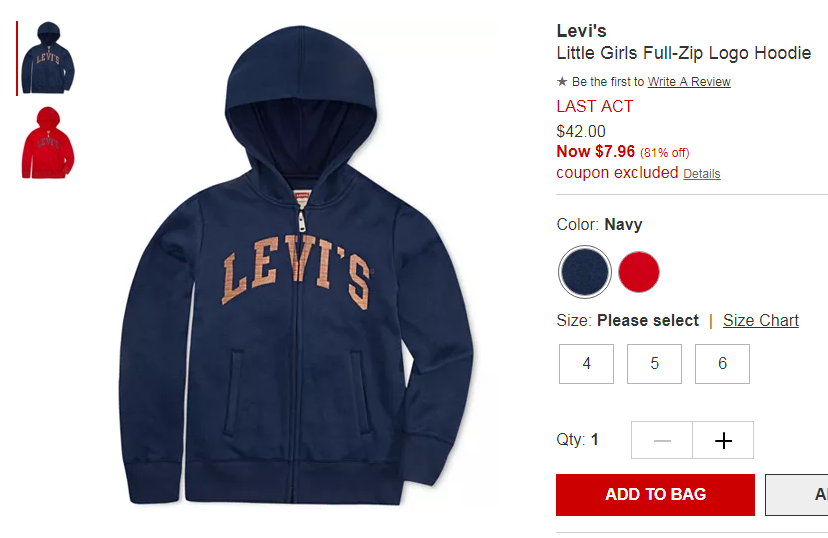This screenshot has height=538, width=828.
Task: Select the red hoodie thumbnail
Action: tap(48, 143)
